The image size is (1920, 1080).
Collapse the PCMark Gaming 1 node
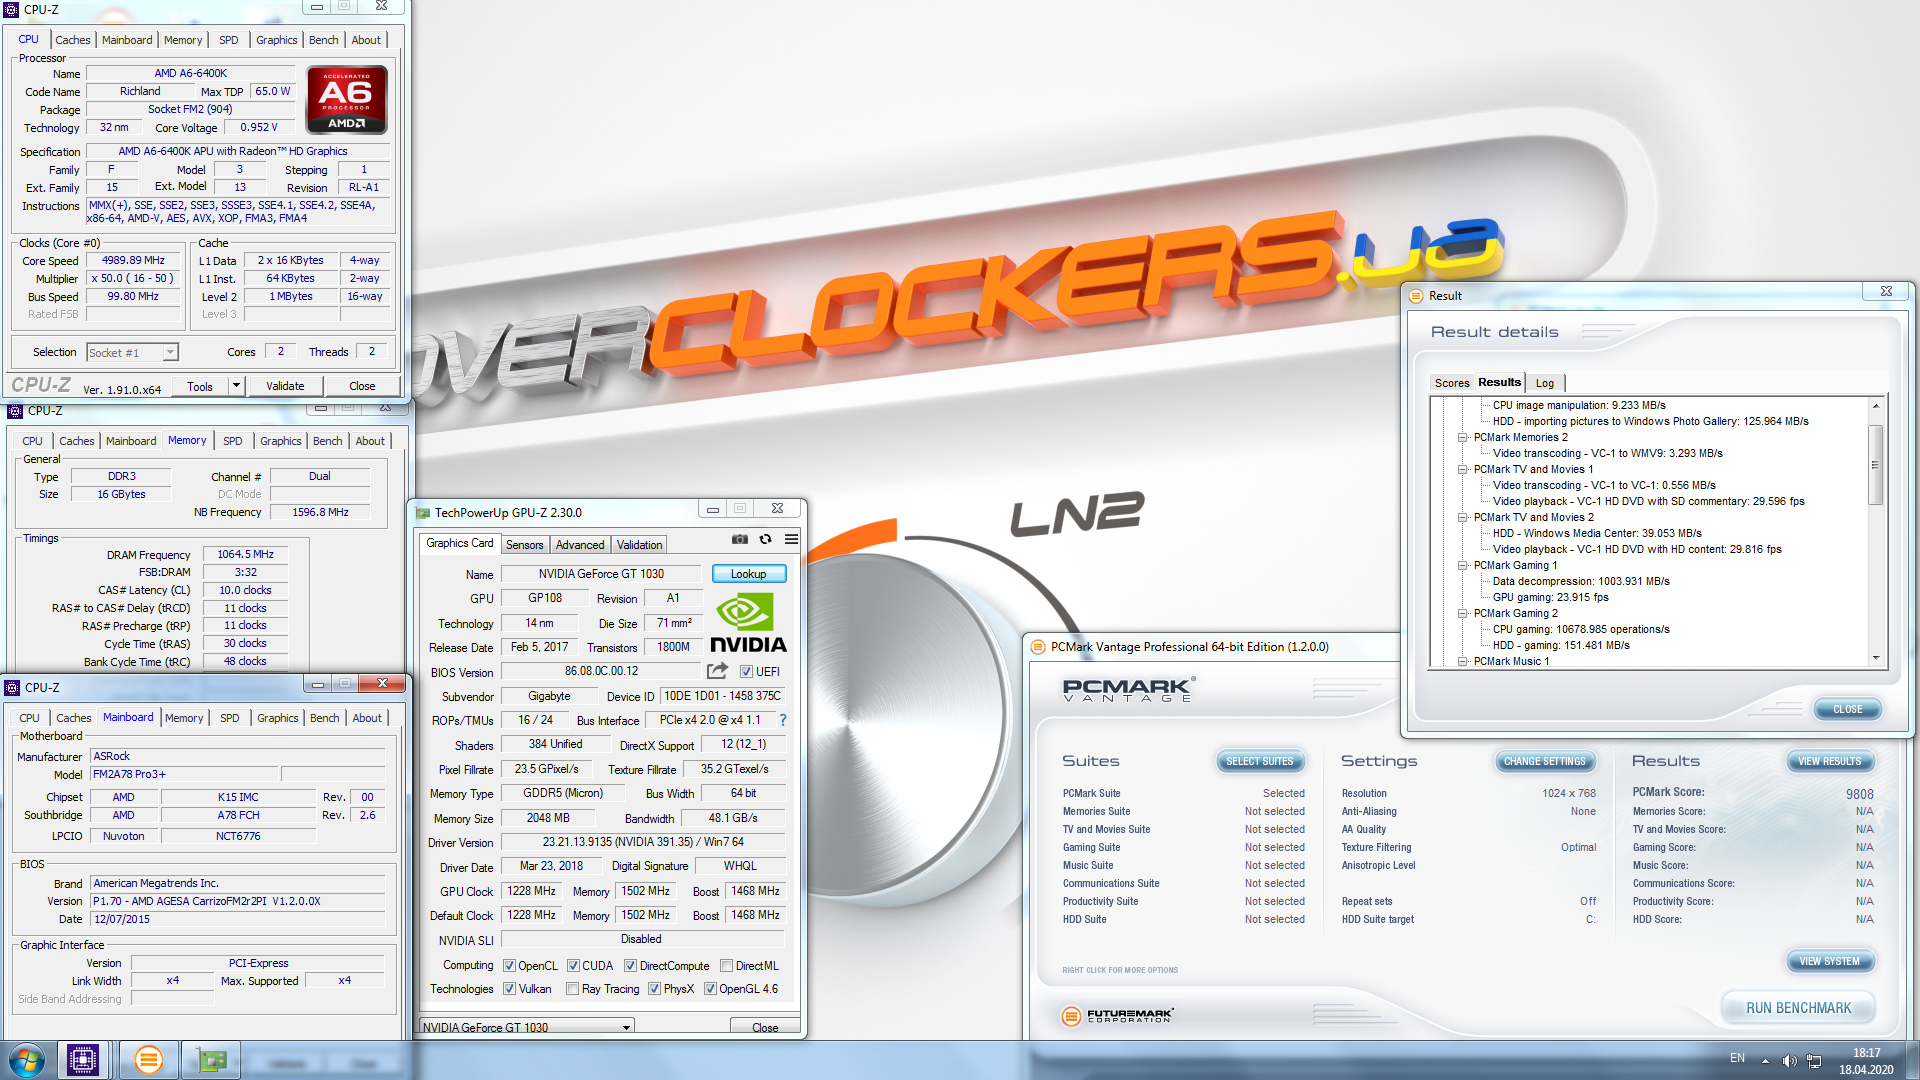pos(1462,566)
